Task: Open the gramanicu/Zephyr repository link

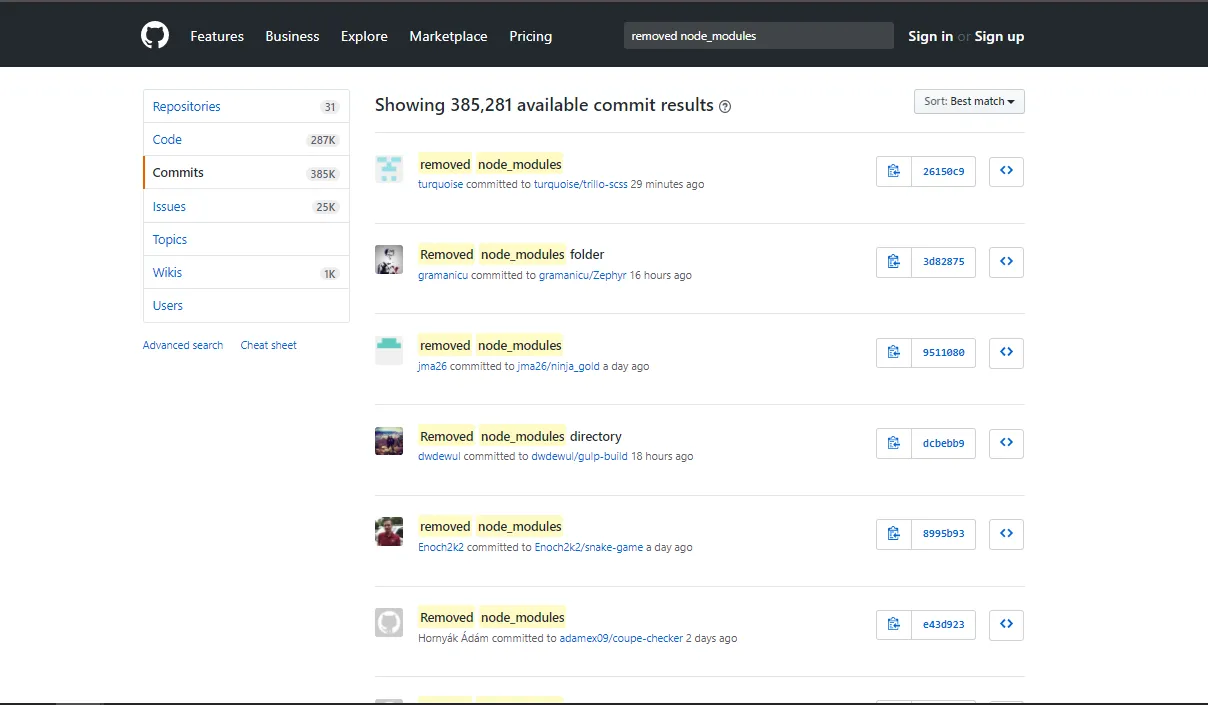Action: [582, 275]
